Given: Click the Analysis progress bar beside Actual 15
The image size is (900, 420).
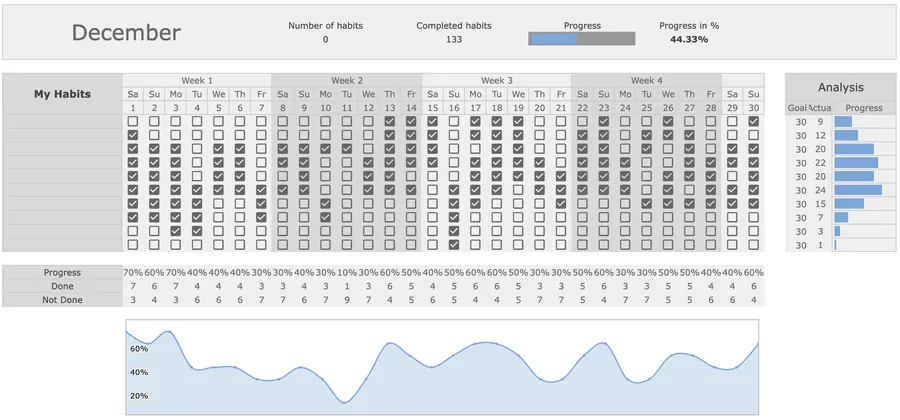Looking at the screenshot, I should (x=849, y=204).
